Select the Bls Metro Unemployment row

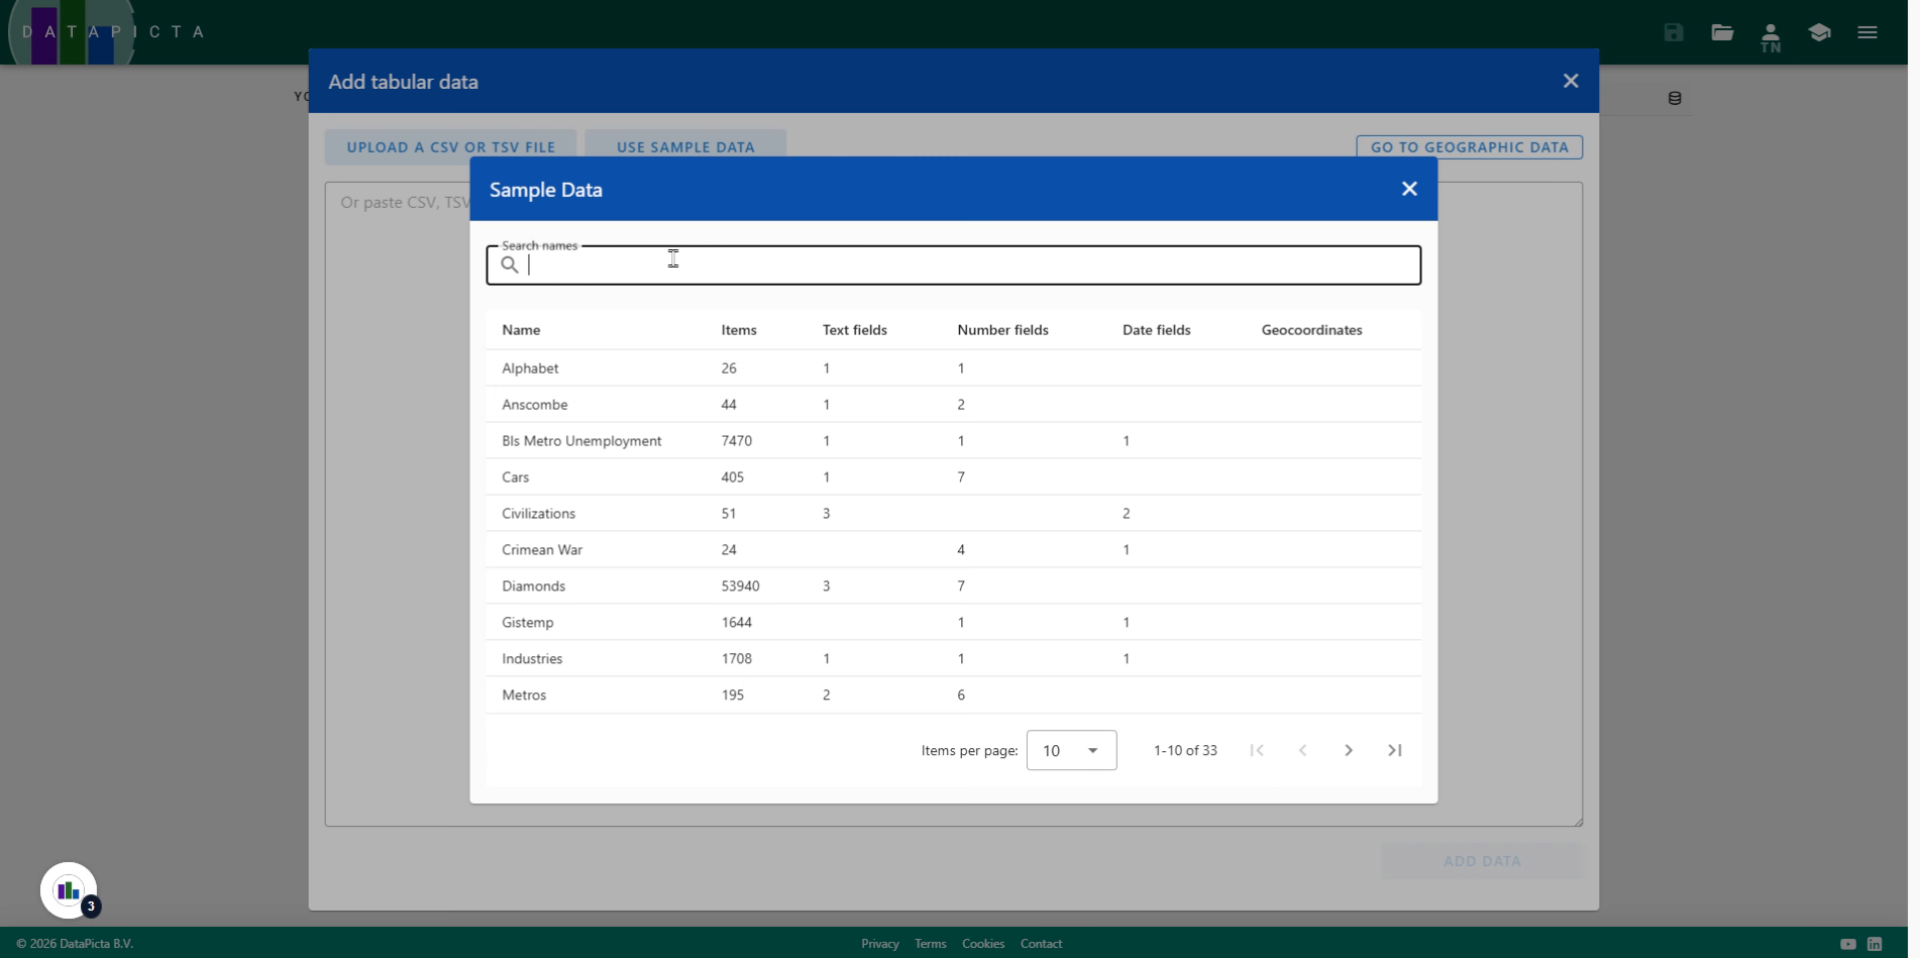(581, 441)
